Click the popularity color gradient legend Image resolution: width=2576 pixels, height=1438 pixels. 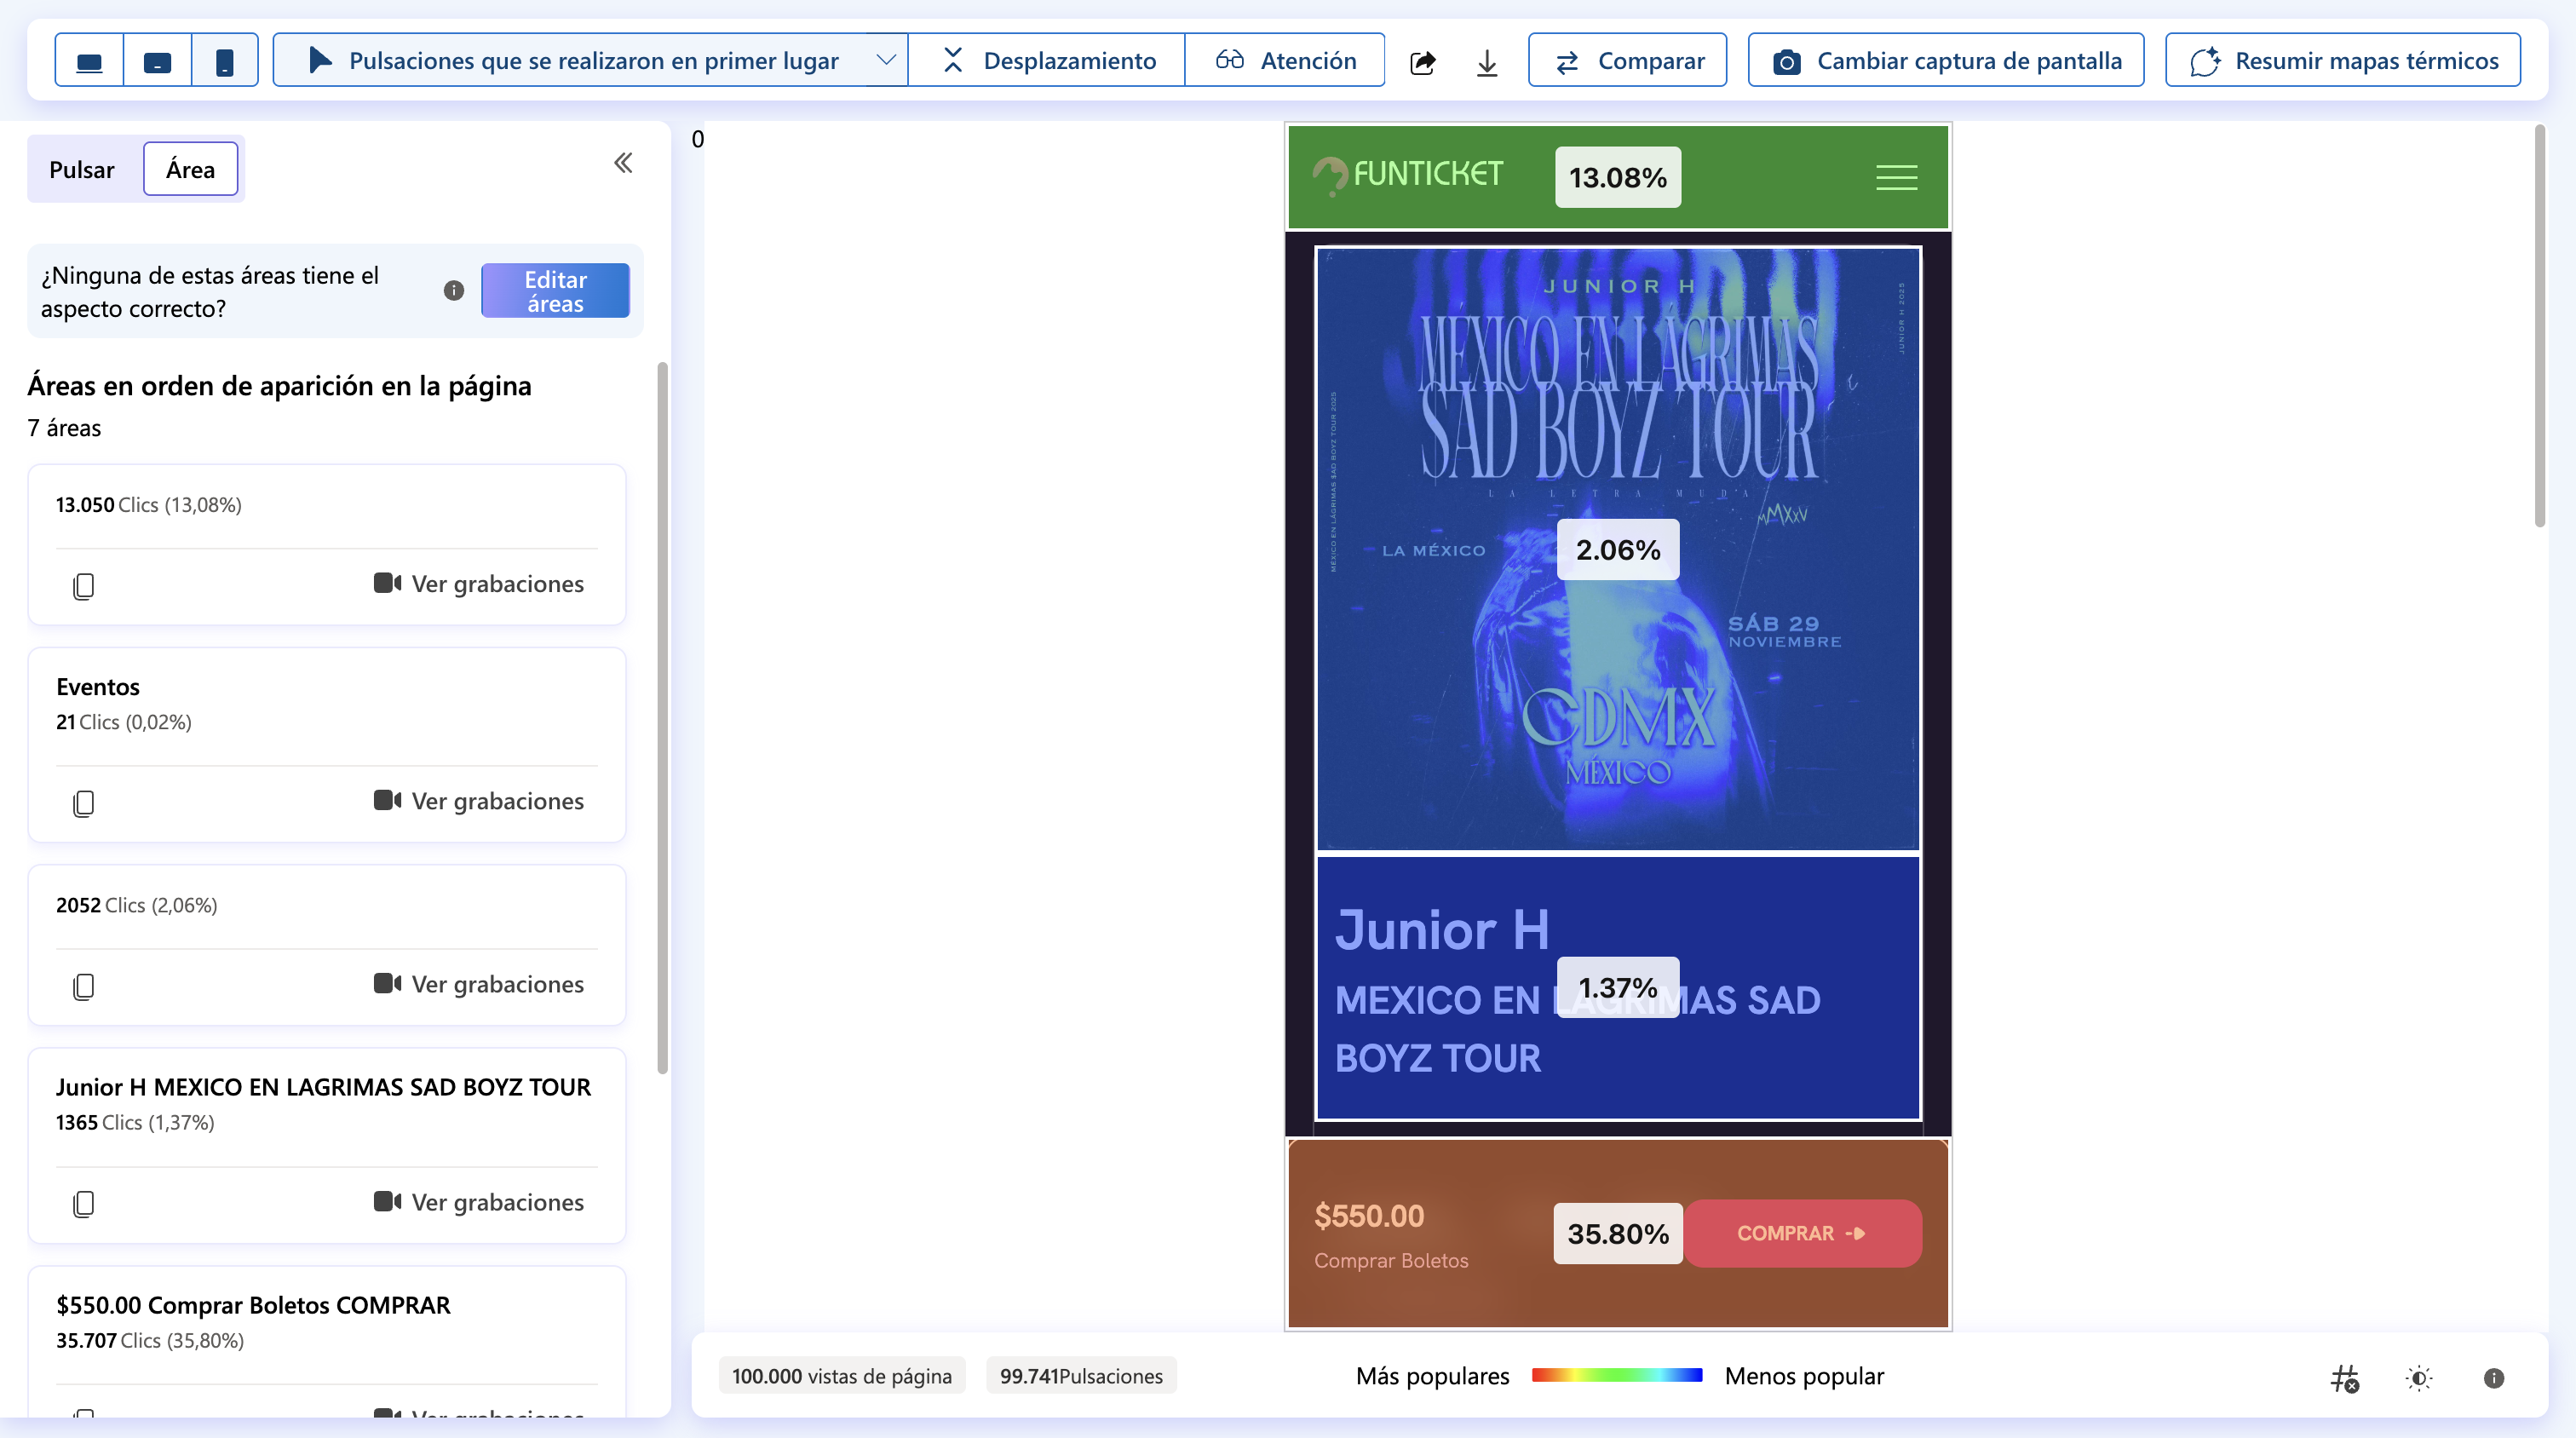(x=1616, y=1375)
